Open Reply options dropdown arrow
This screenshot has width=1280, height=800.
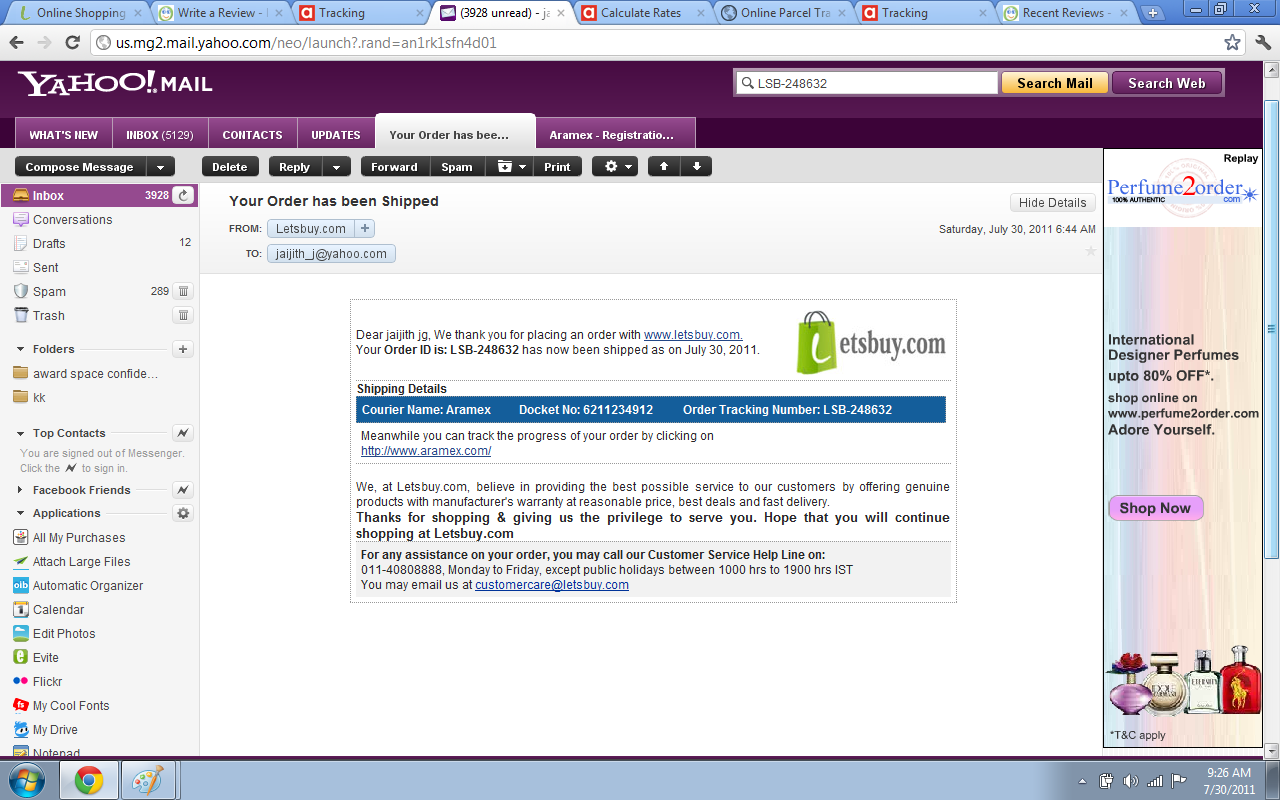(x=338, y=167)
